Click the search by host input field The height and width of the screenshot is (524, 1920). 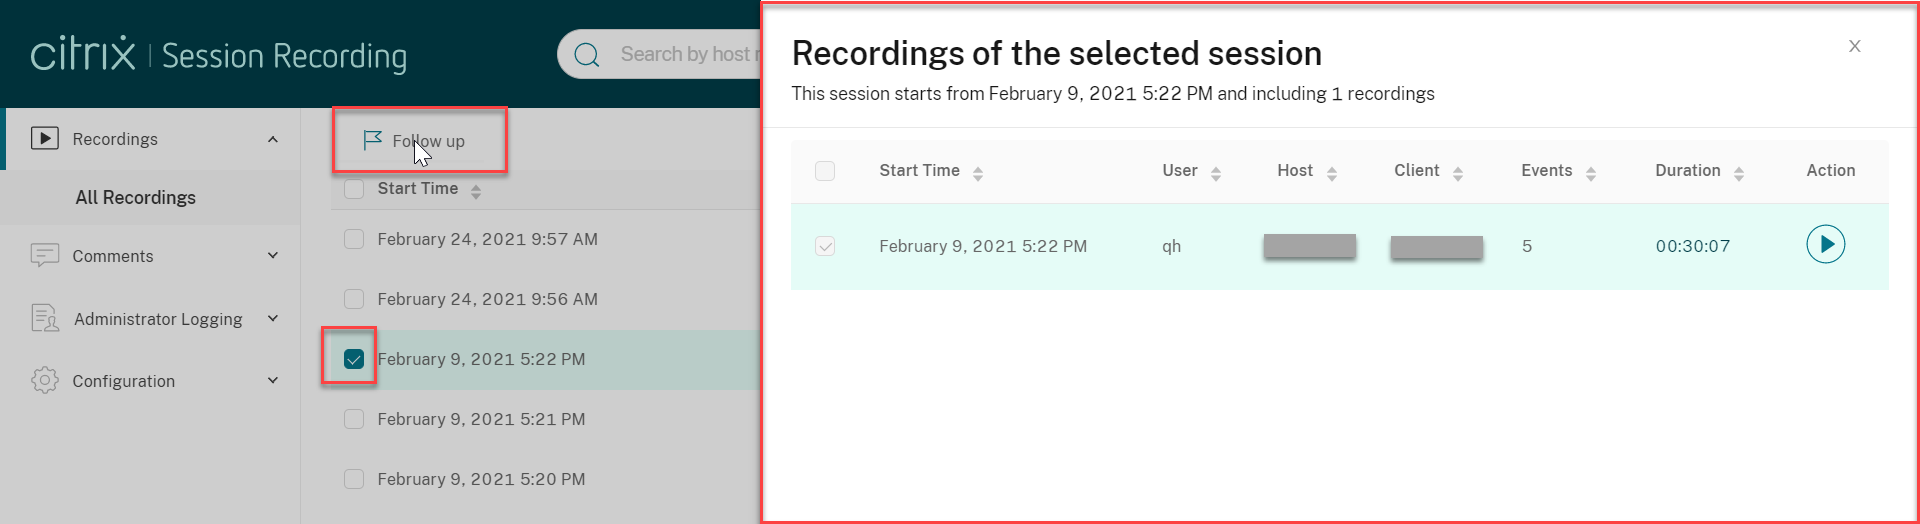click(x=685, y=54)
